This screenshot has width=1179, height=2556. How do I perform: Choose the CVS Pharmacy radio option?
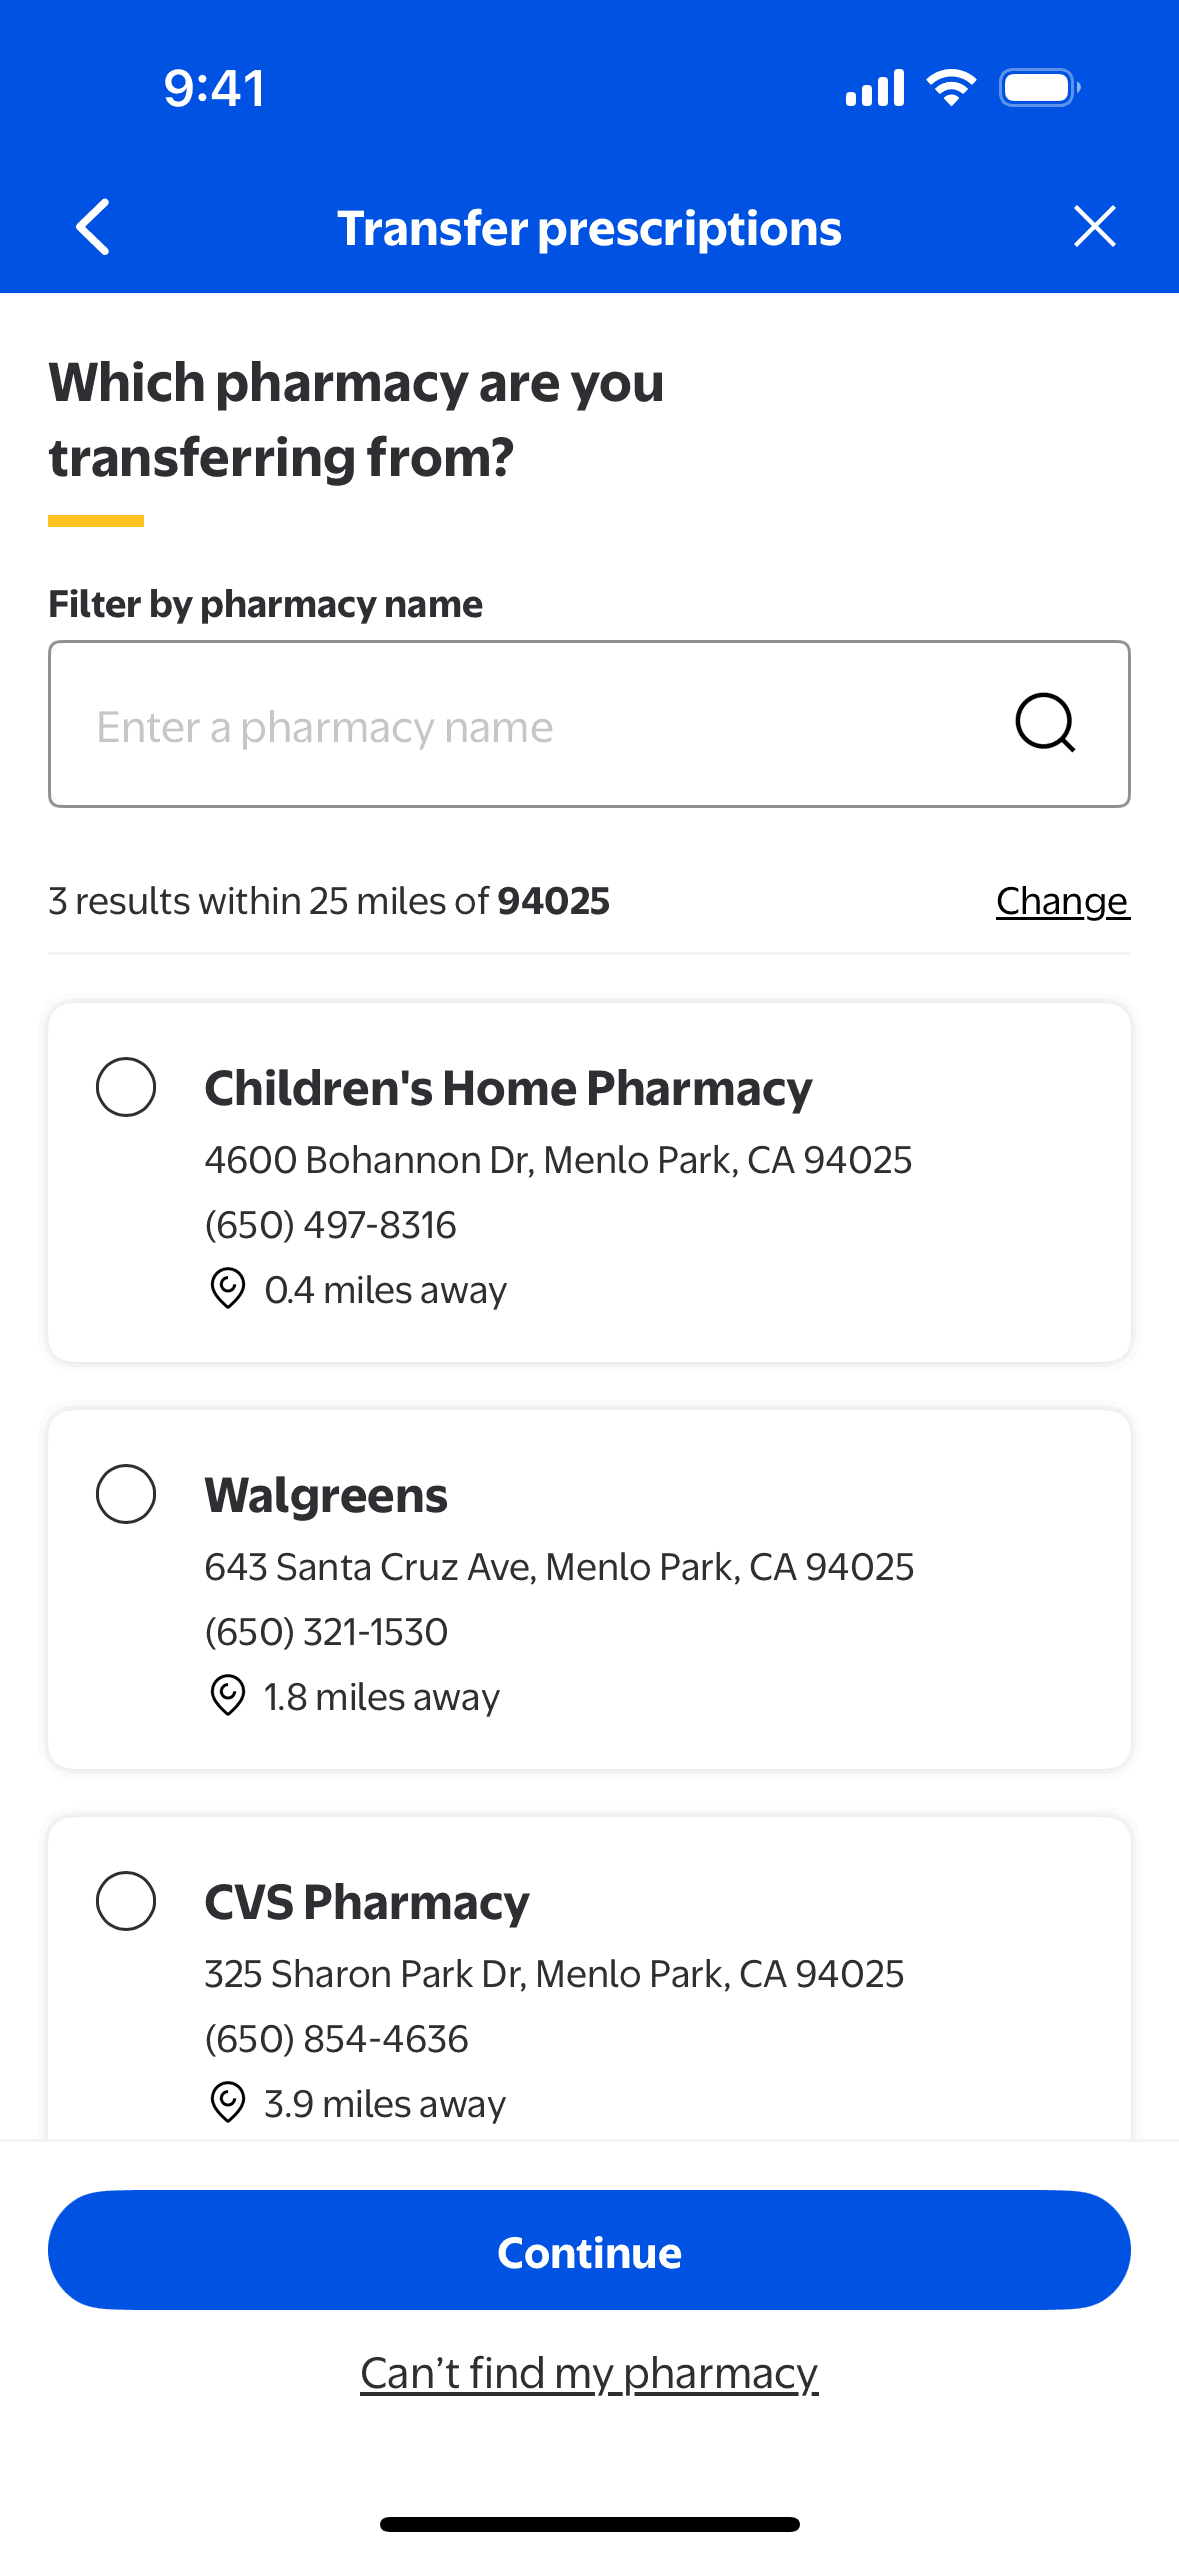(126, 1901)
